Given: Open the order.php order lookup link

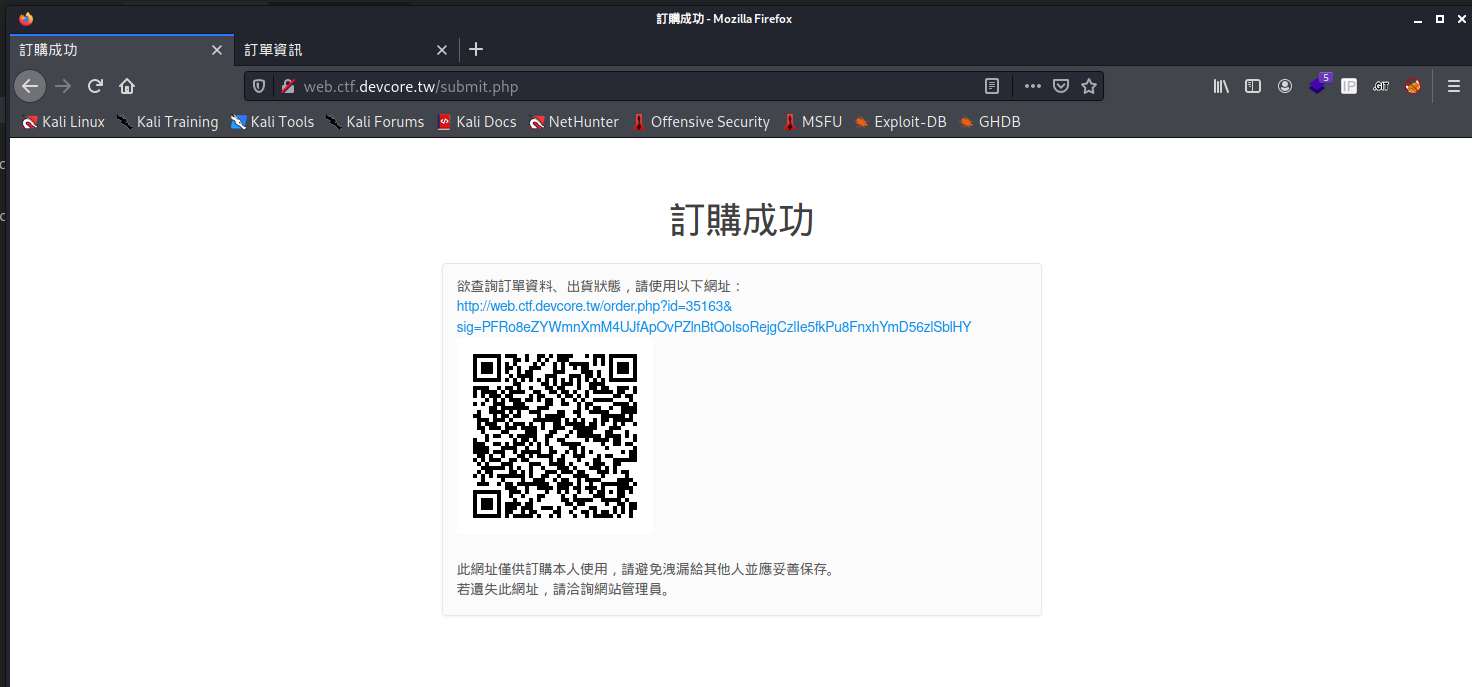Looking at the screenshot, I should point(713,317).
